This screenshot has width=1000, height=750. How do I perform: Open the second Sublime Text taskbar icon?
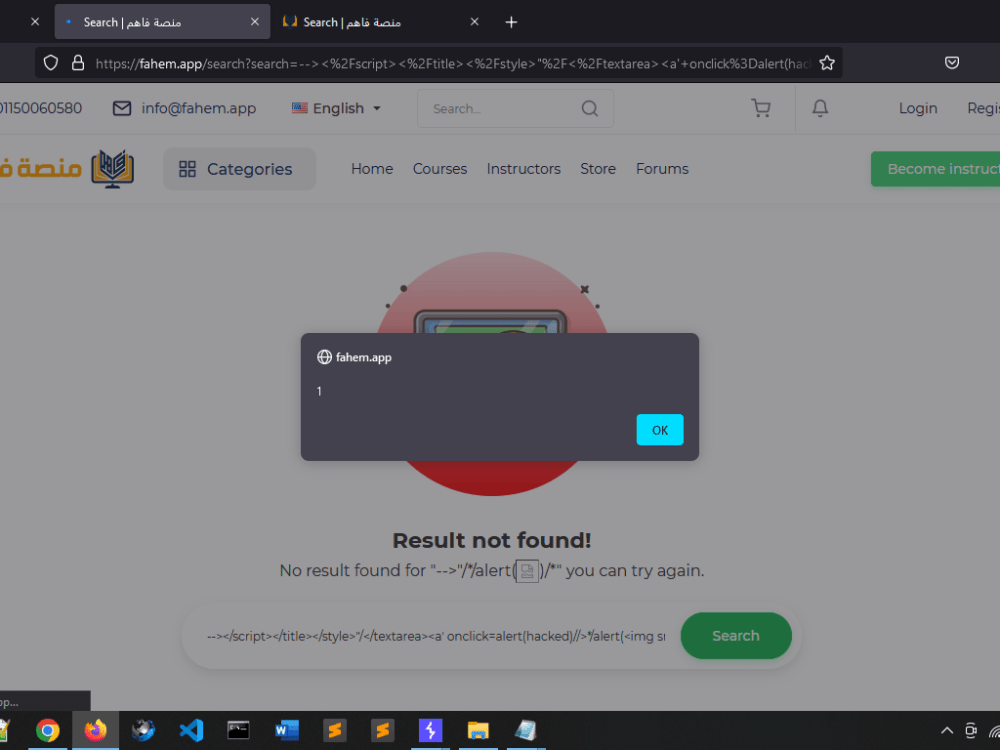383,730
